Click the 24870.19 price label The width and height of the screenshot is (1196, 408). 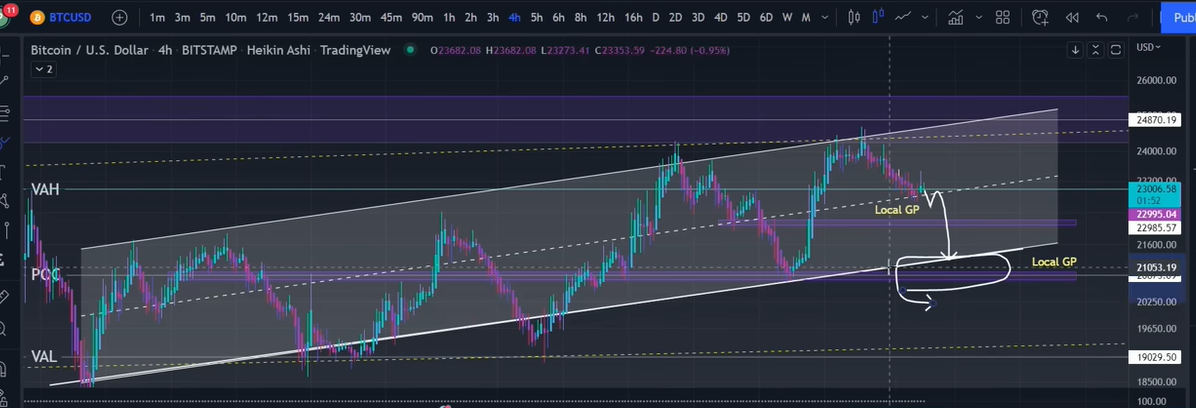point(1157,120)
